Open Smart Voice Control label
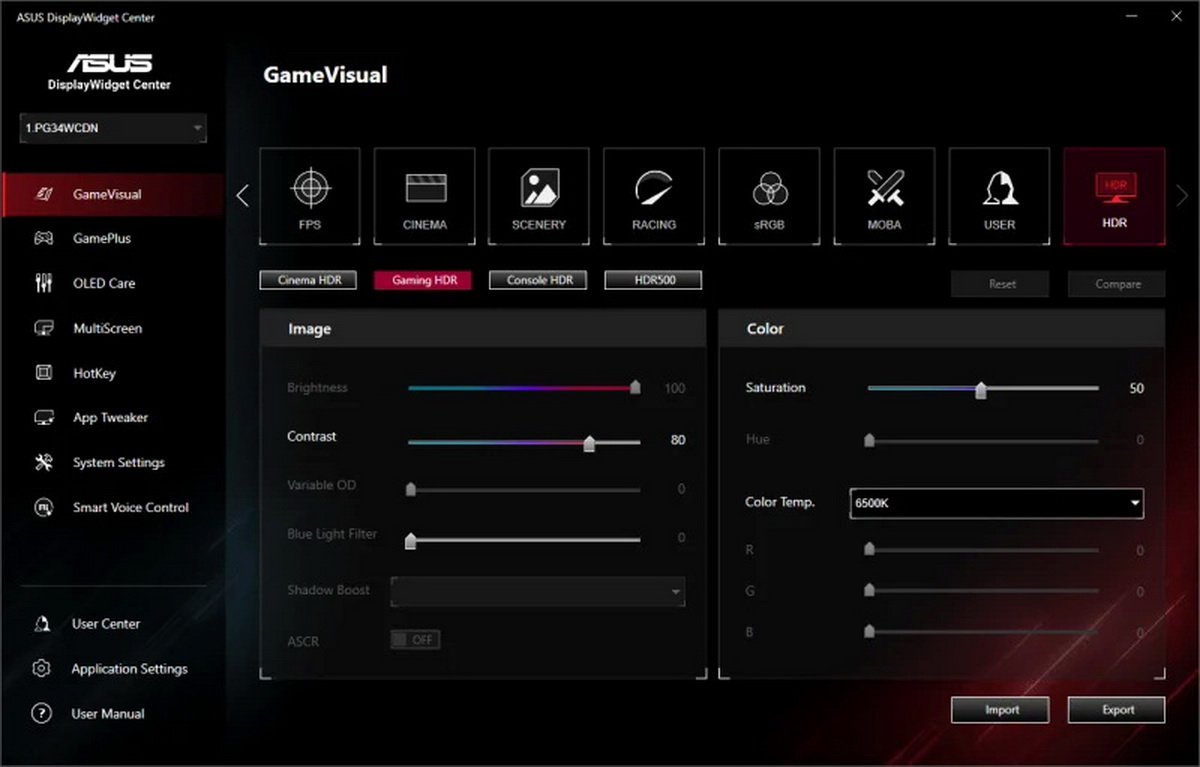 coord(130,507)
